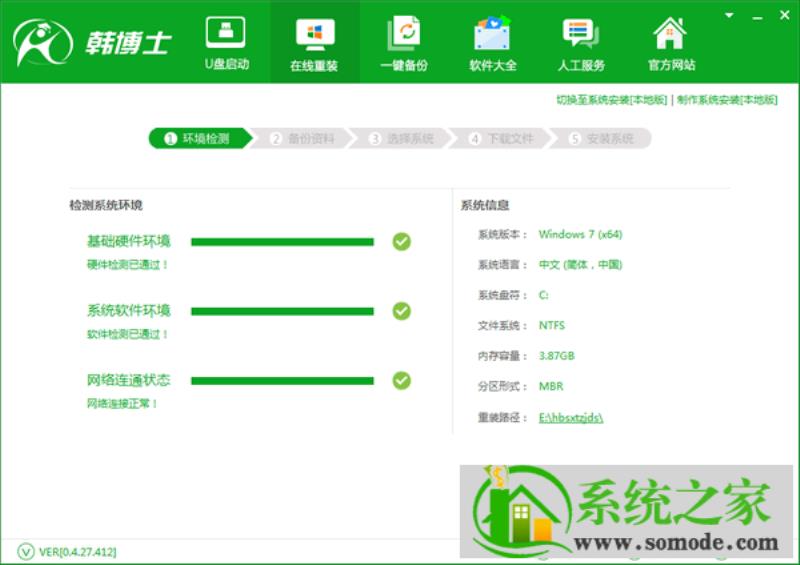This screenshot has width=800, height=565.
Task: Open the title bar dropdown menu arrow
Action: pos(729,15)
